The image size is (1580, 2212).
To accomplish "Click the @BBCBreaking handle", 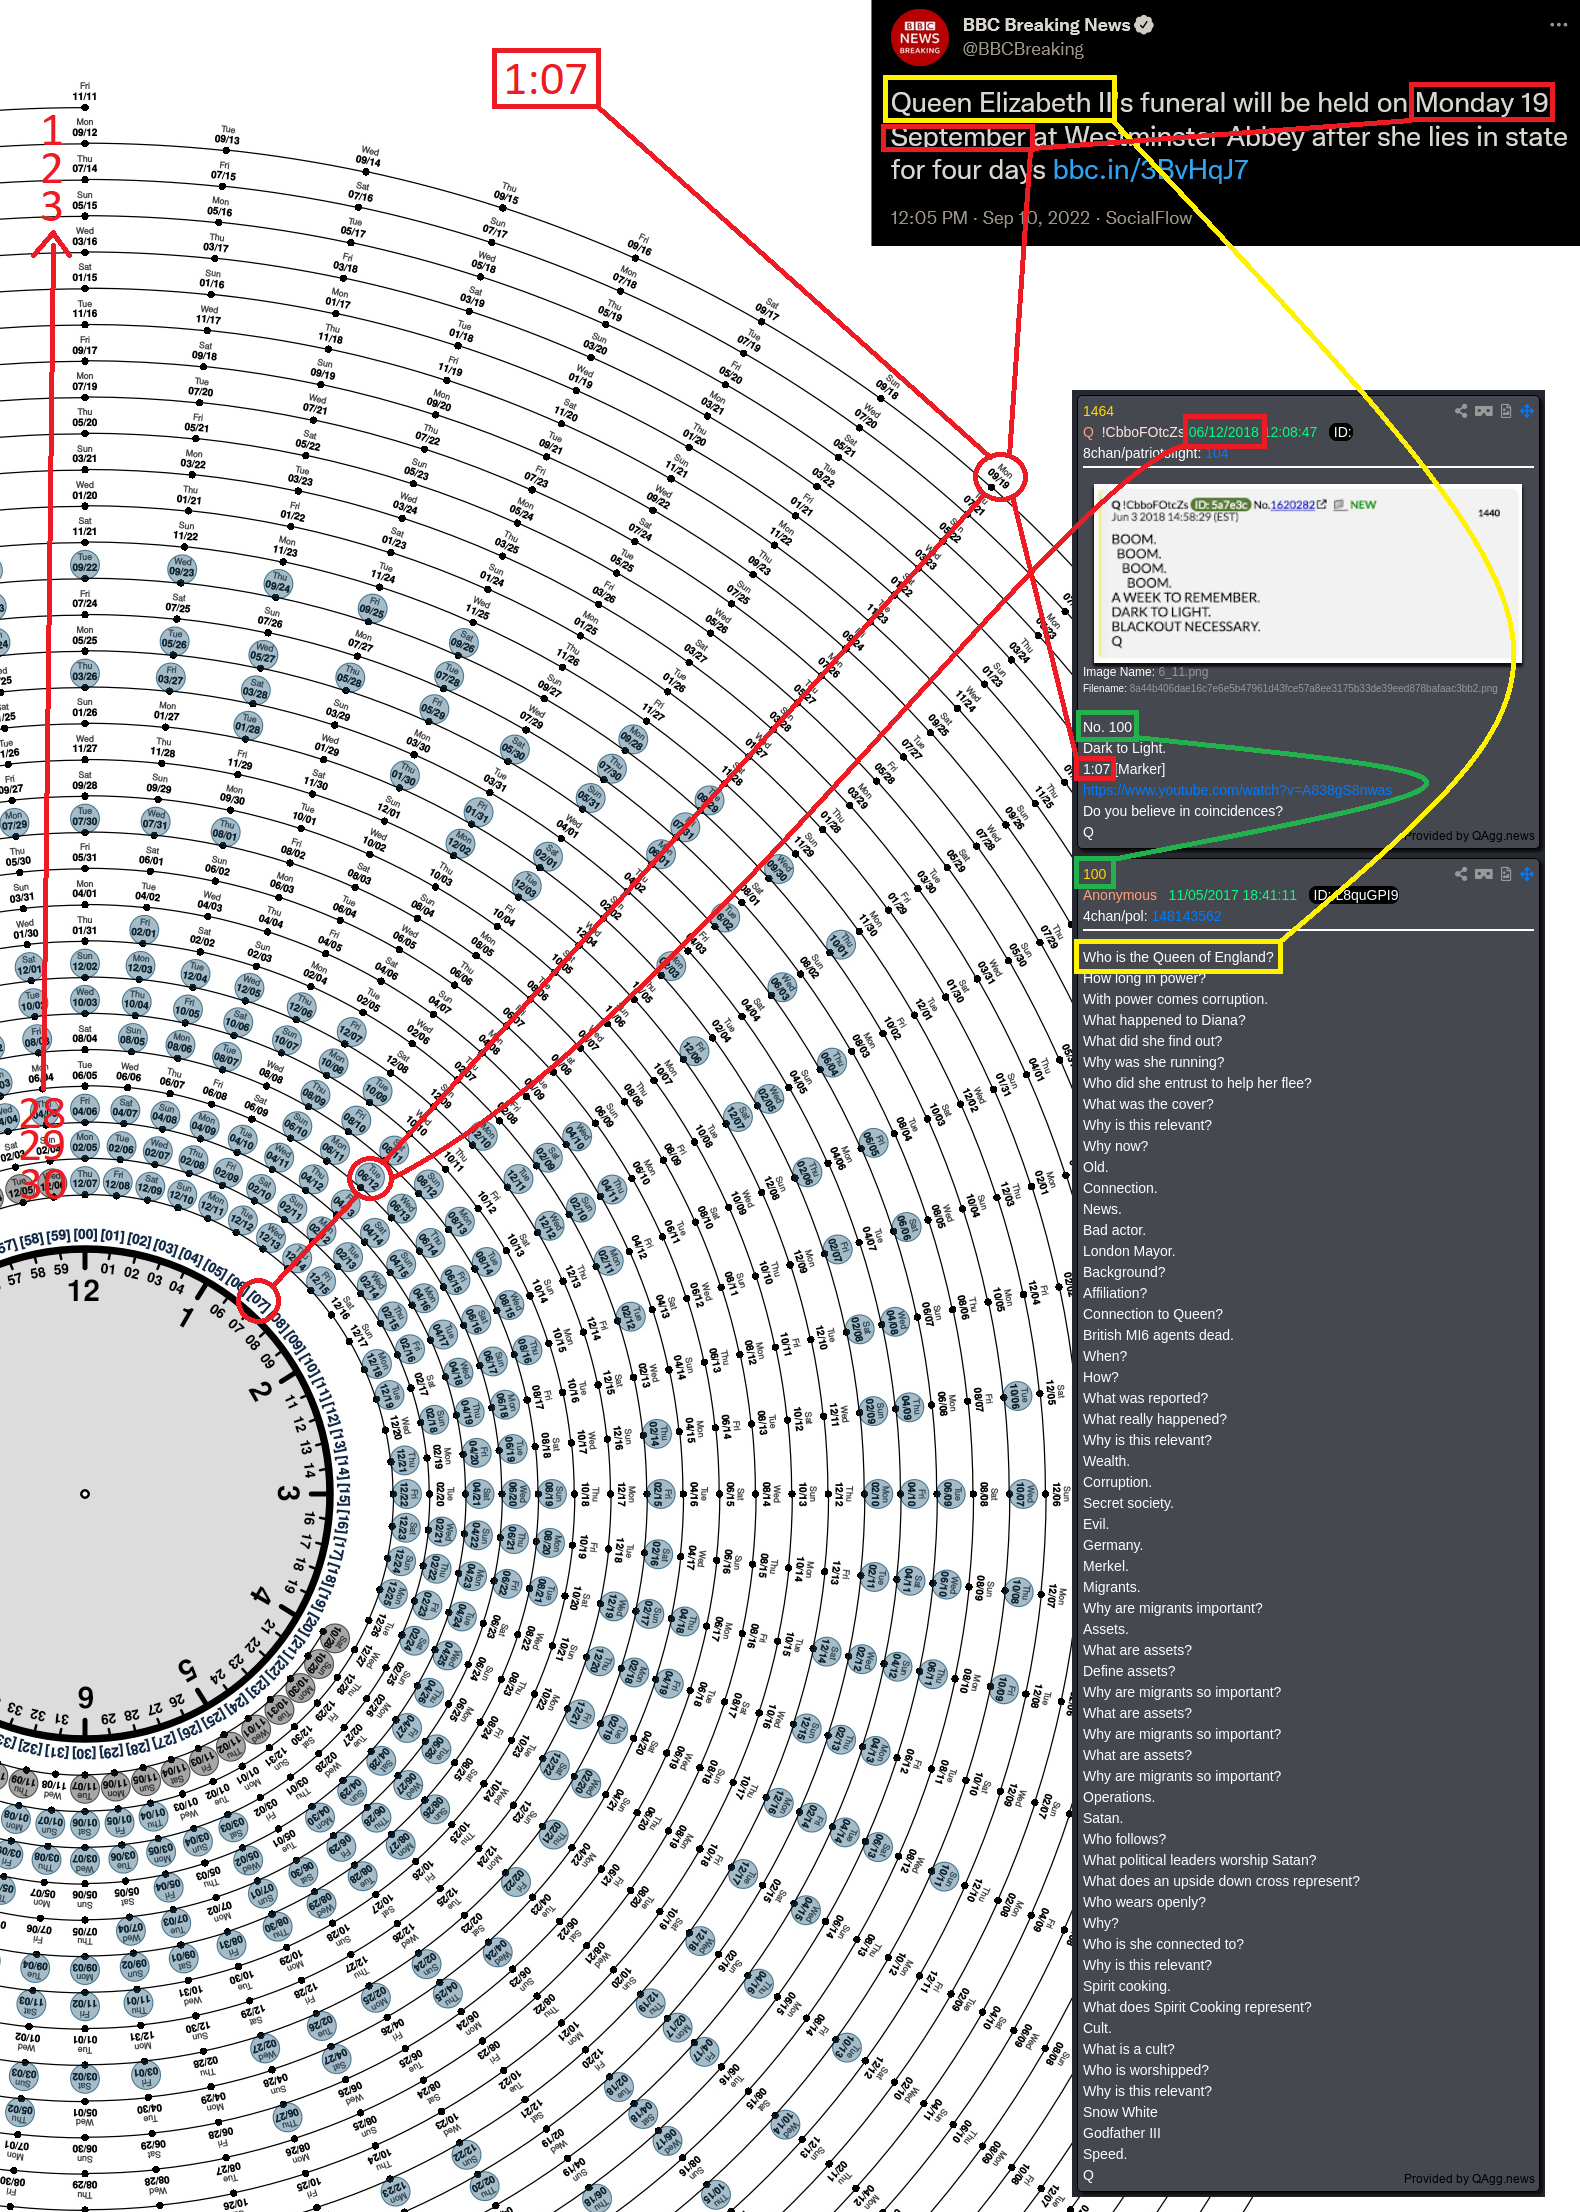I will point(1023,49).
